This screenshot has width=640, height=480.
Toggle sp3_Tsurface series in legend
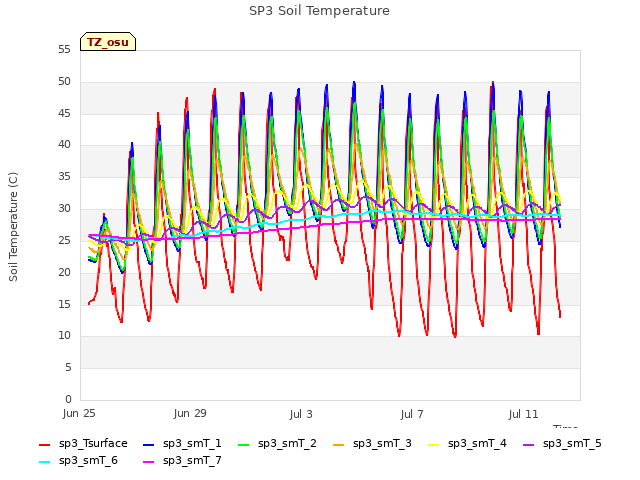click(x=83, y=443)
